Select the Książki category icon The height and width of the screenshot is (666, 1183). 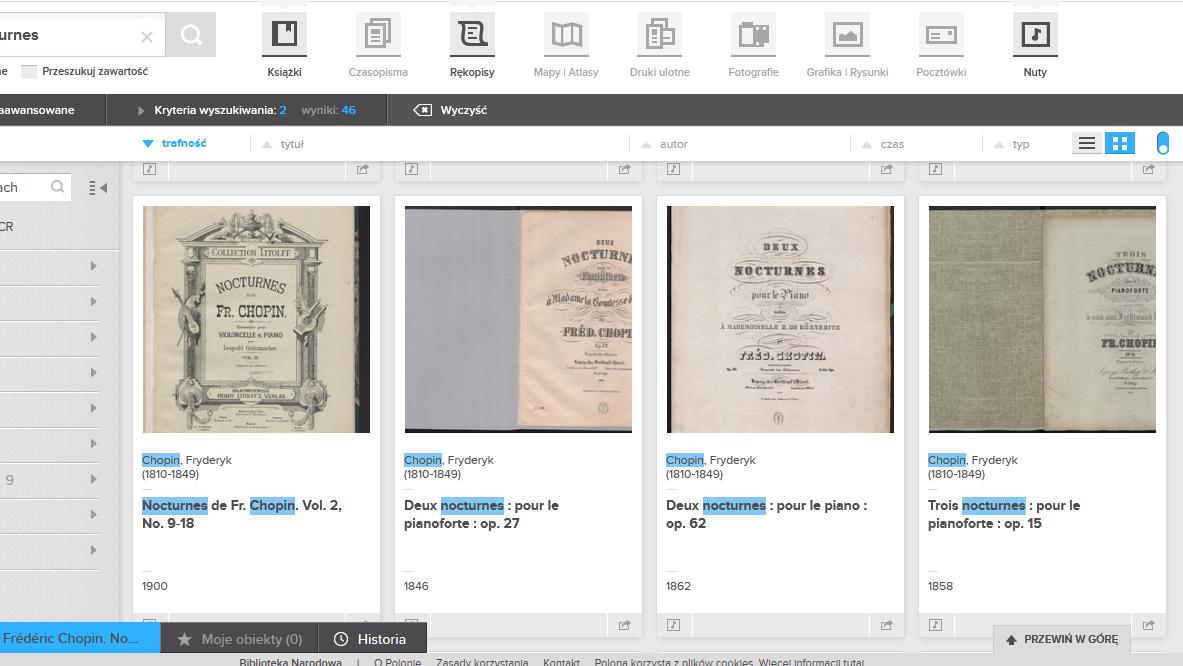click(284, 34)
